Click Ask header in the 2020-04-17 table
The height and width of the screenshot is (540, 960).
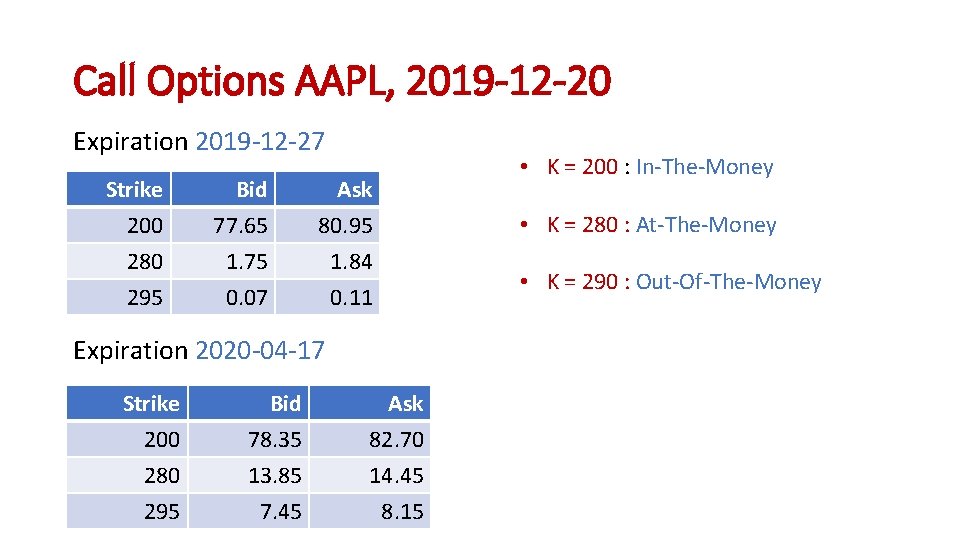tap(405, 403)
